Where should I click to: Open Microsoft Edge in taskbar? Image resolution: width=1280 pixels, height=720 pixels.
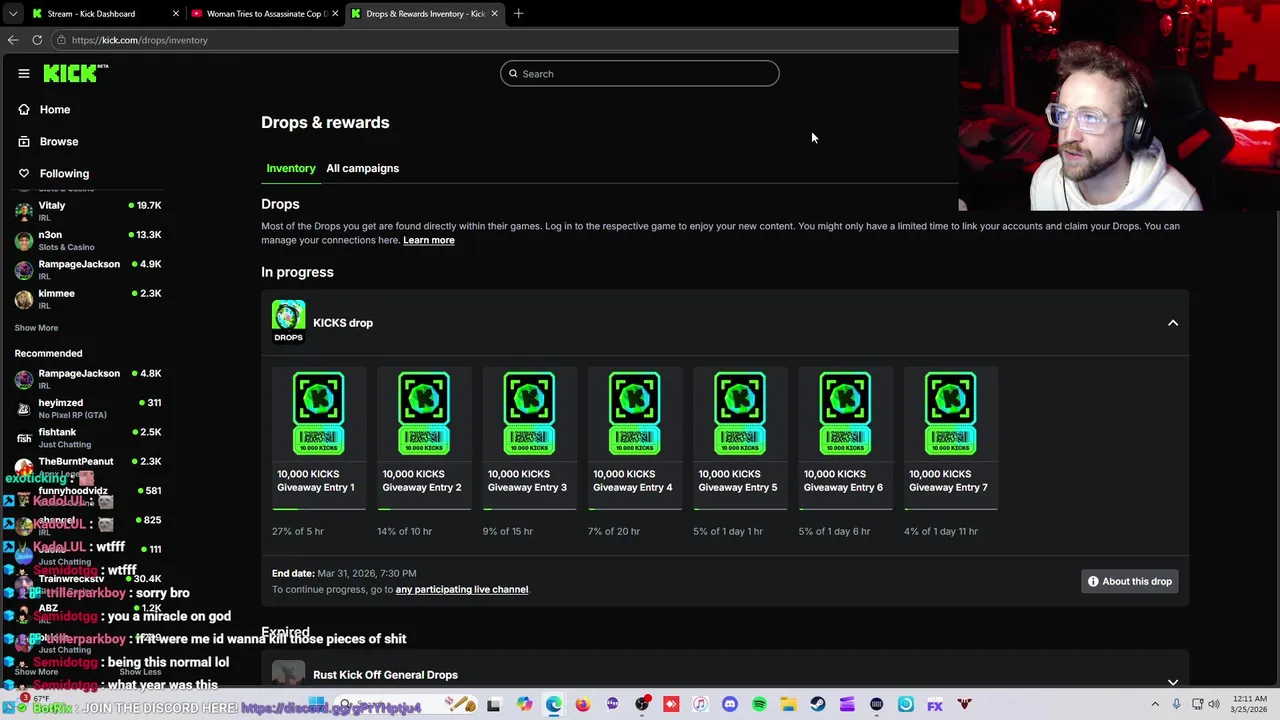(553, 705)
